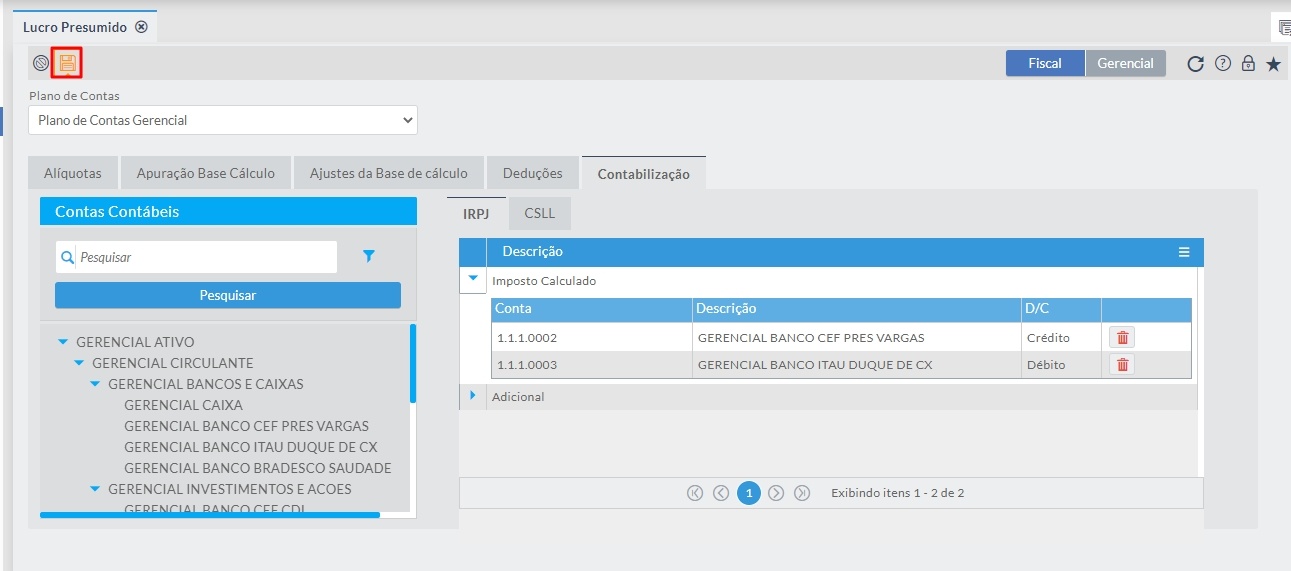Open the Apuração Base Cálculo tab
This screenshot has width=1291, height=571.
pyautogui.click(x=206, y=173)
